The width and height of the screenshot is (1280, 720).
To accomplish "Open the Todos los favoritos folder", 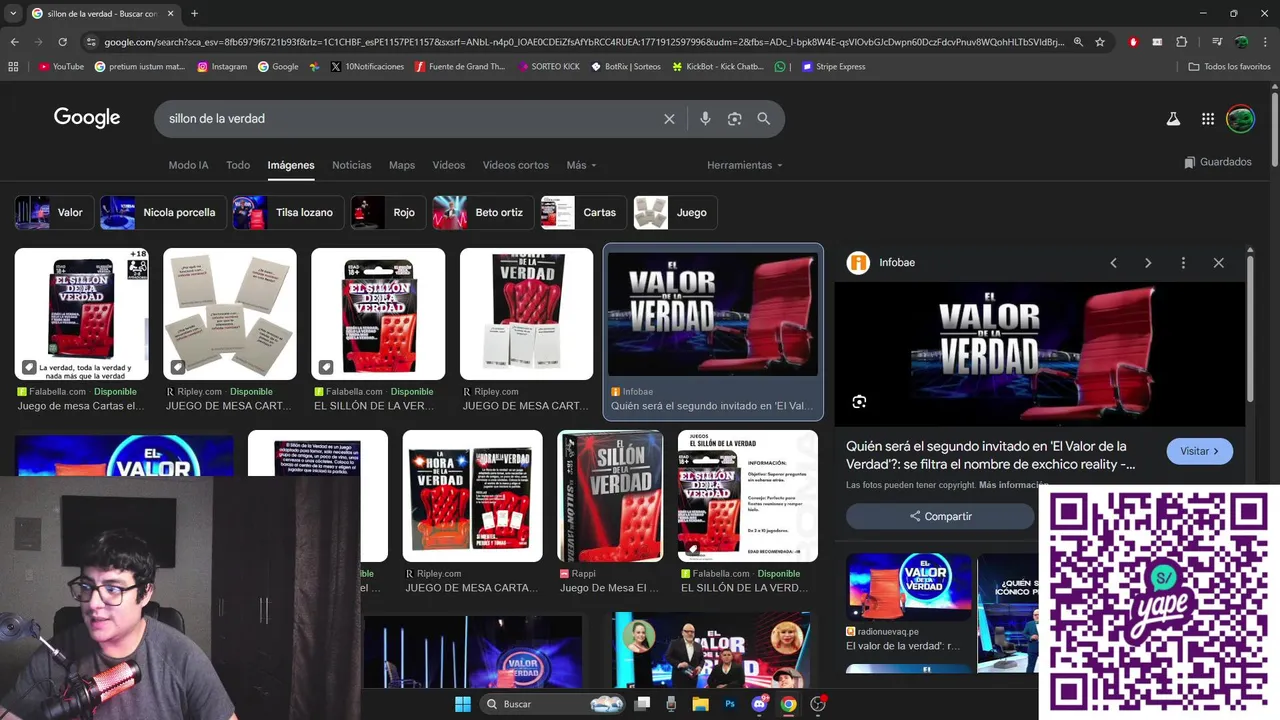I will coord(1230,67).
